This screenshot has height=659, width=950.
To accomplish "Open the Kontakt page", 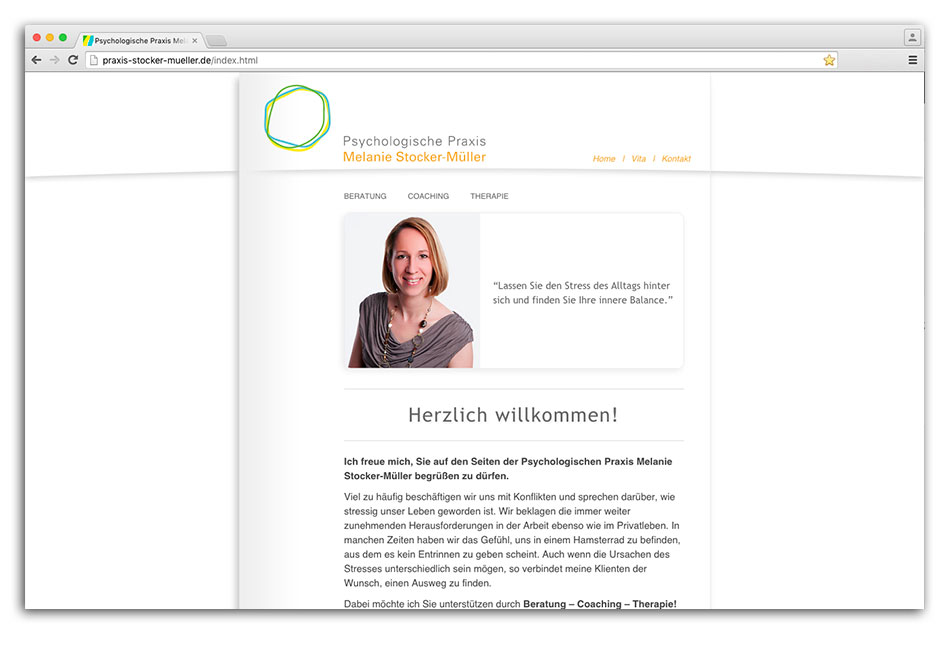I will click(x=676, y=158).
